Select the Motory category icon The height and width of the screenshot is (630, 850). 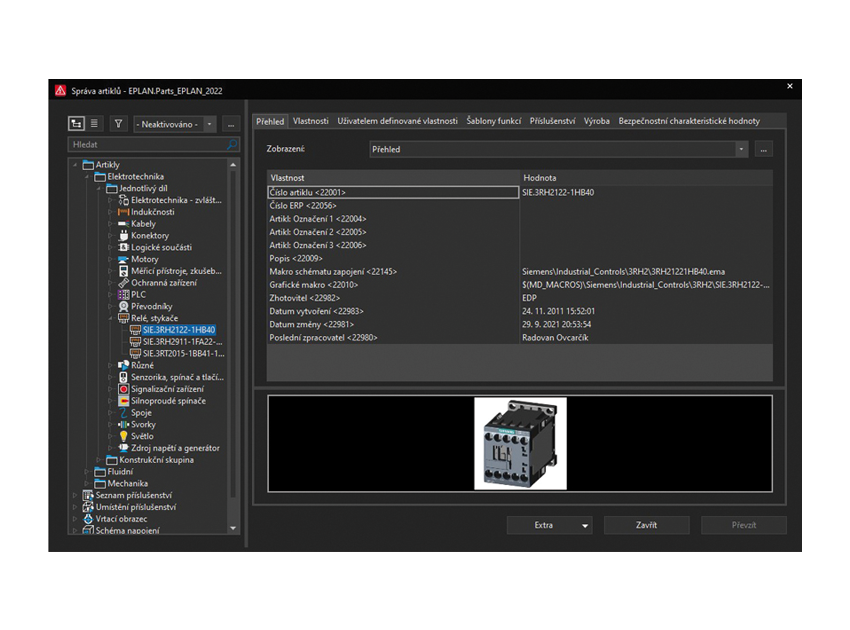124,259
